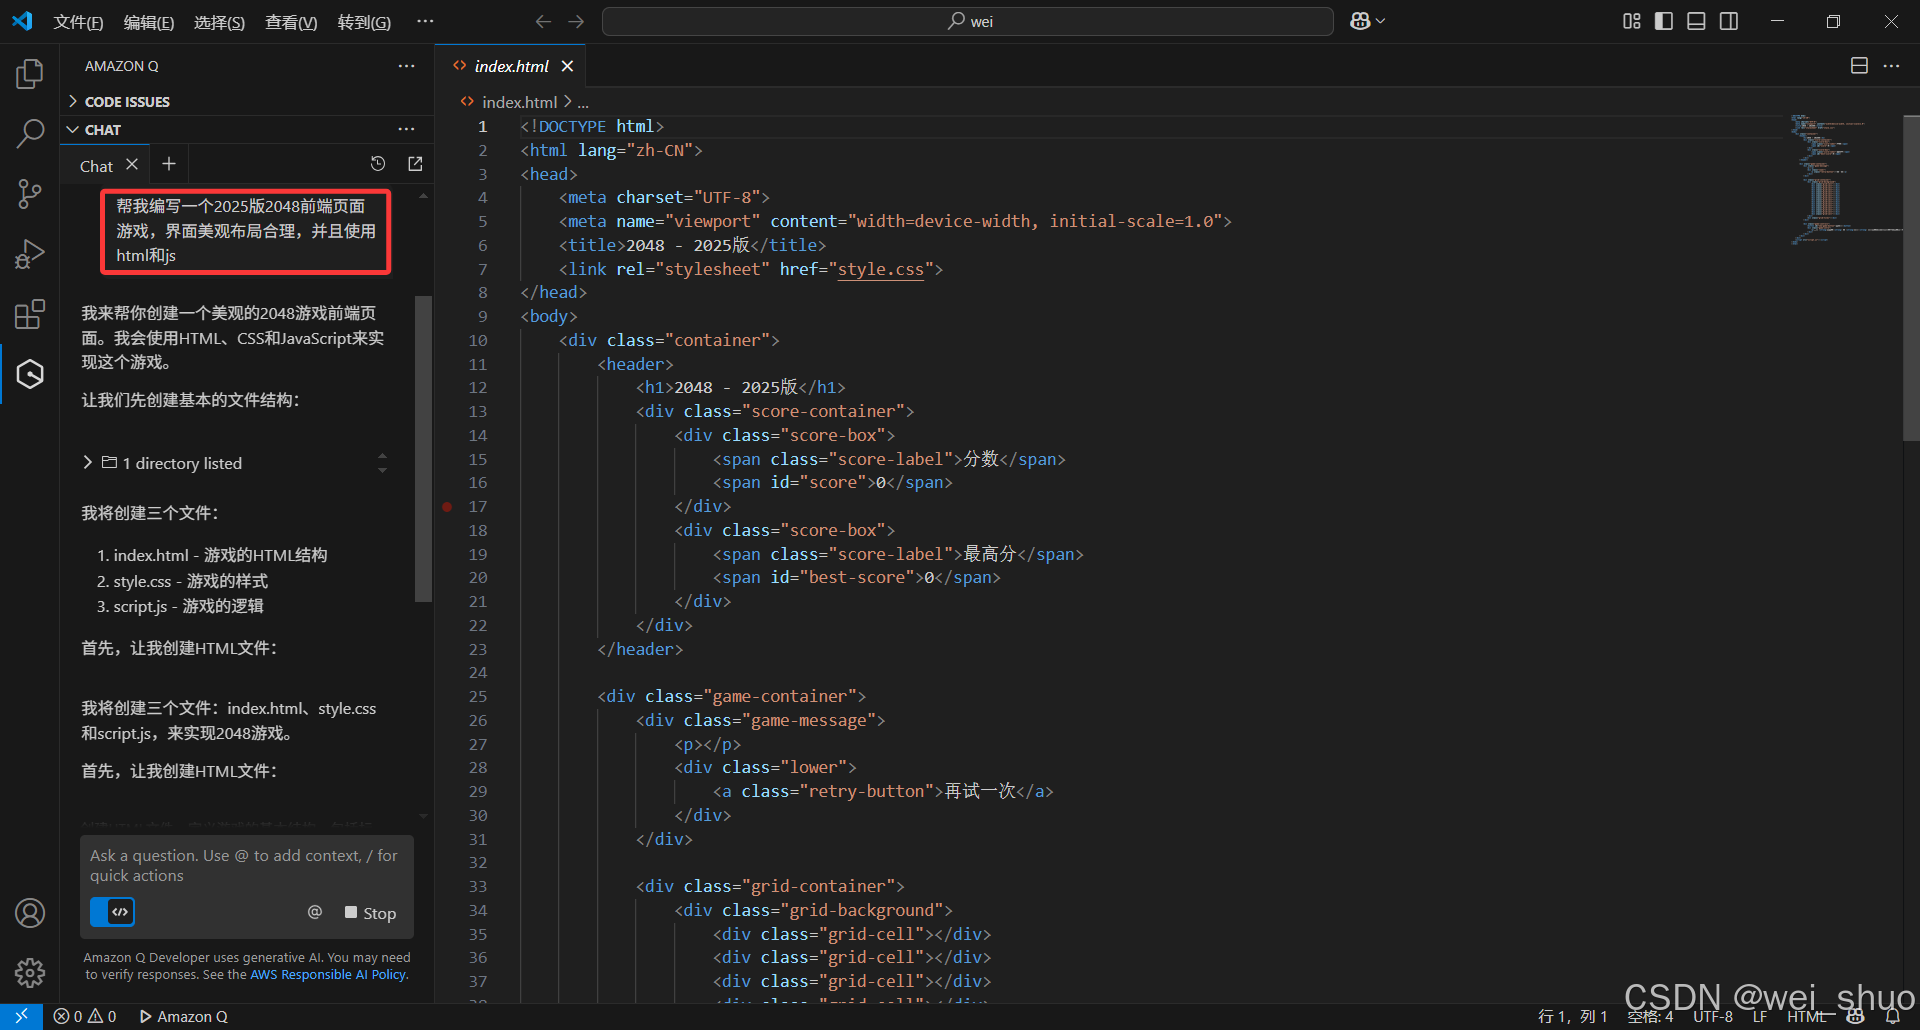This screenshot has height=1030, width=1920.
Task: Close the index.html editor tab
Action: click(x=567, y=66)
